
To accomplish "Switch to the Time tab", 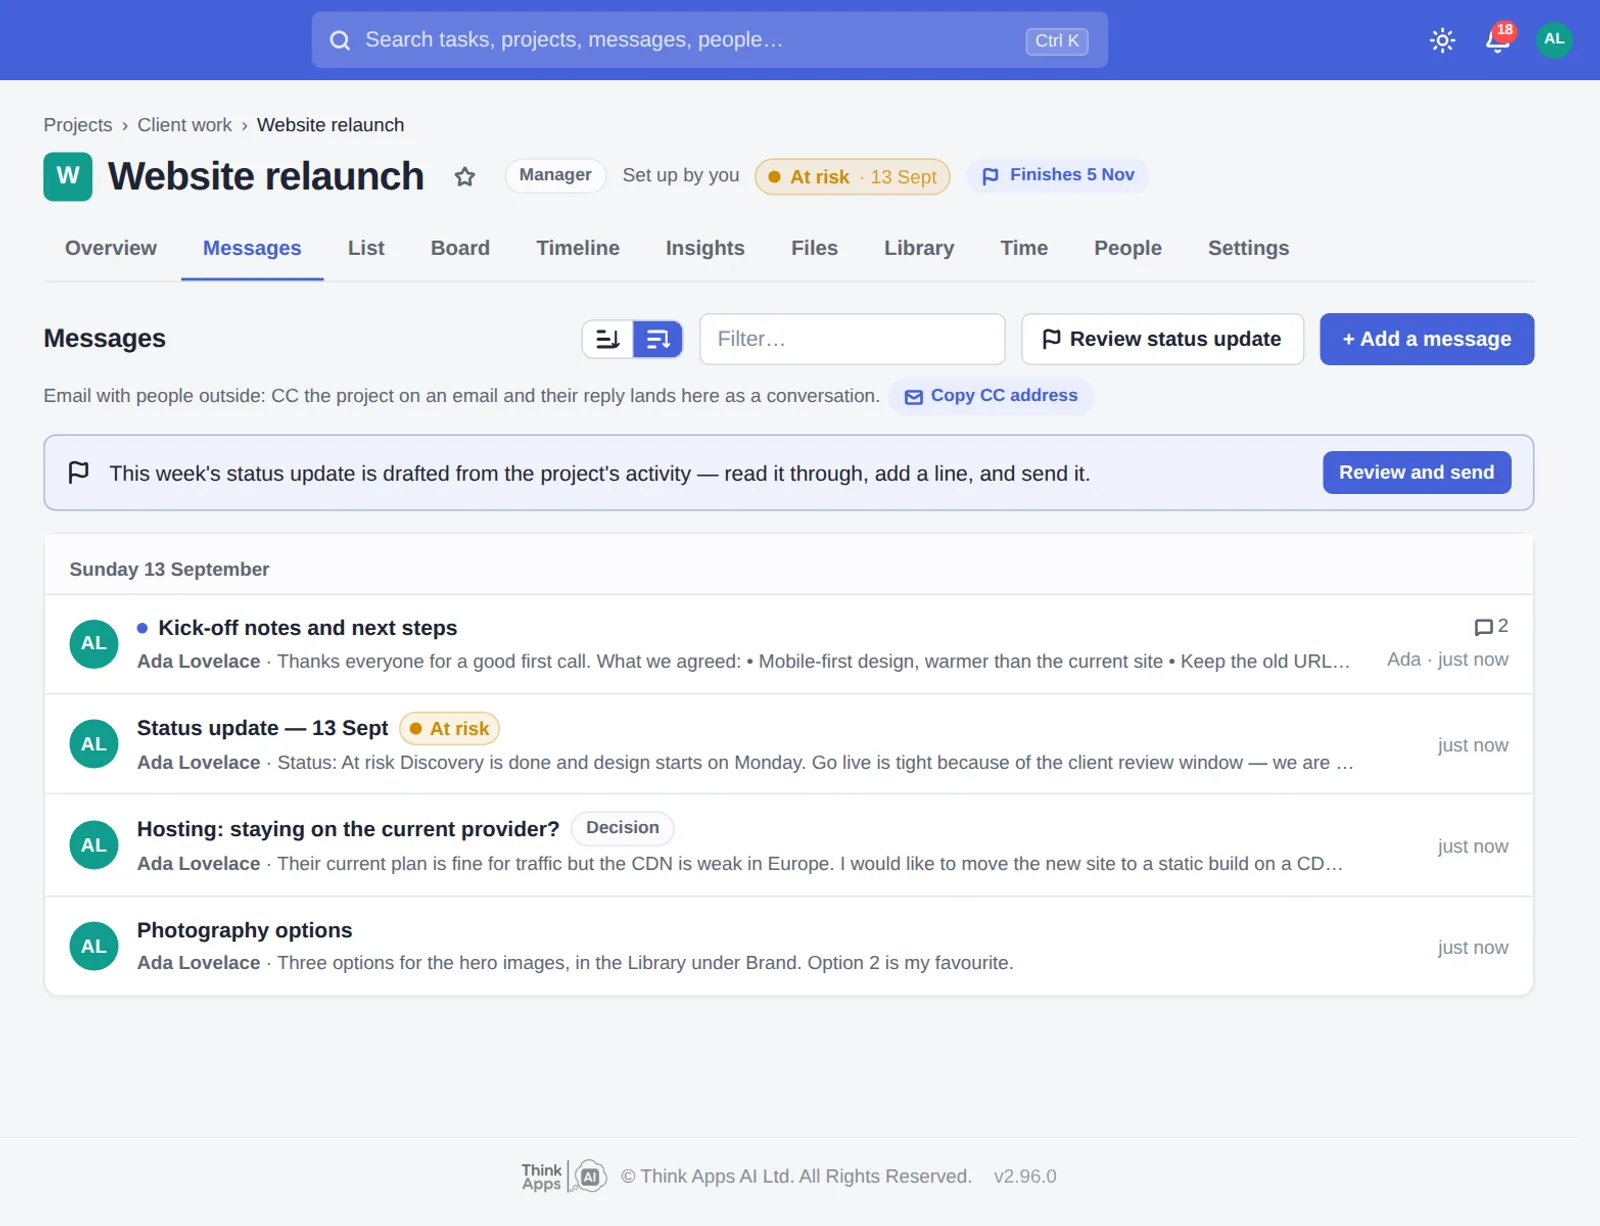I will point(1024,248).
